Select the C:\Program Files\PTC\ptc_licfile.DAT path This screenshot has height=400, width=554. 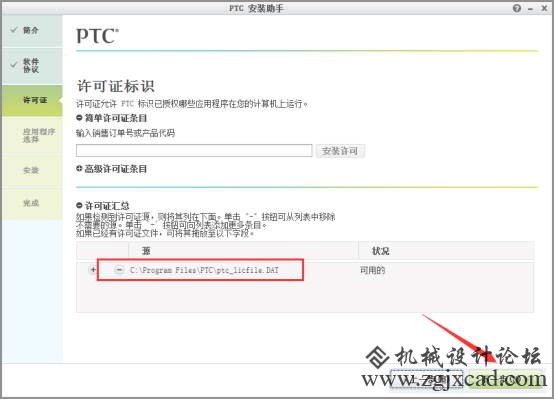(204, 270)
